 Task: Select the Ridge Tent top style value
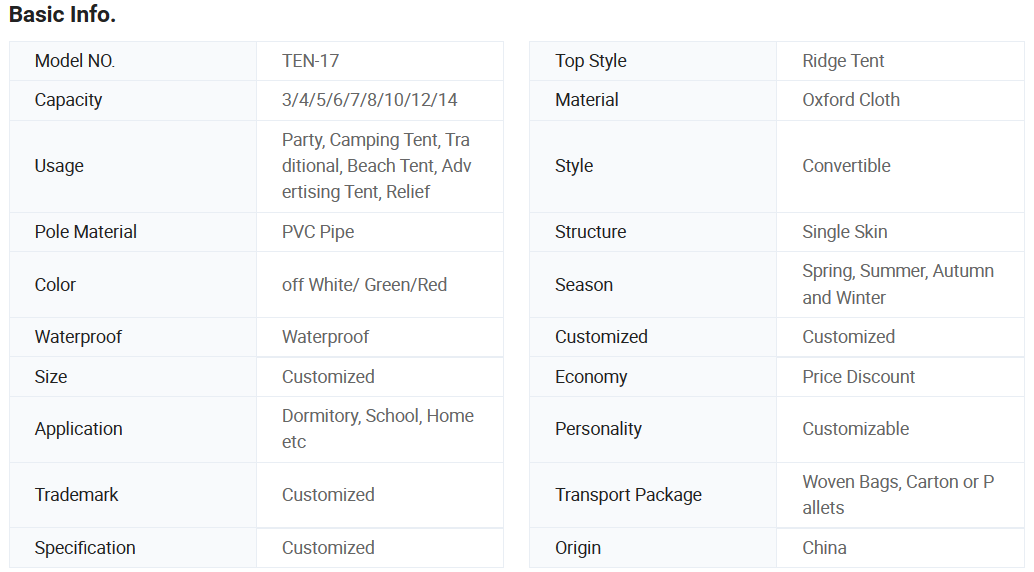click(843, 61)
